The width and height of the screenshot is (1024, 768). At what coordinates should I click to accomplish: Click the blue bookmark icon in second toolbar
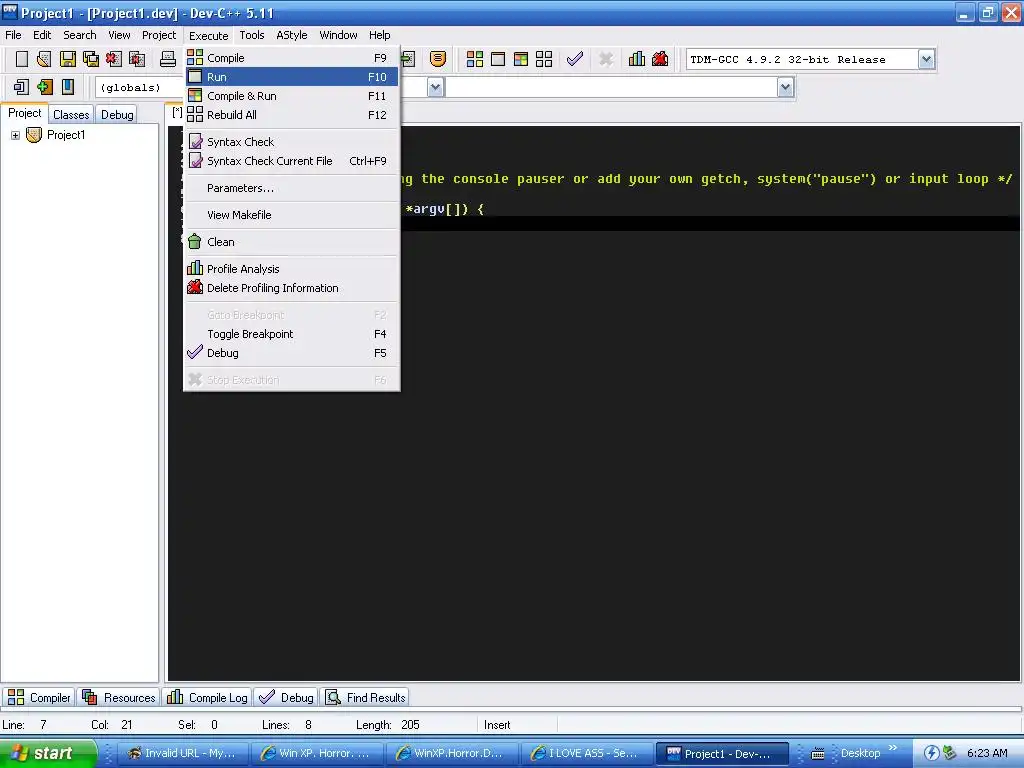68,87
